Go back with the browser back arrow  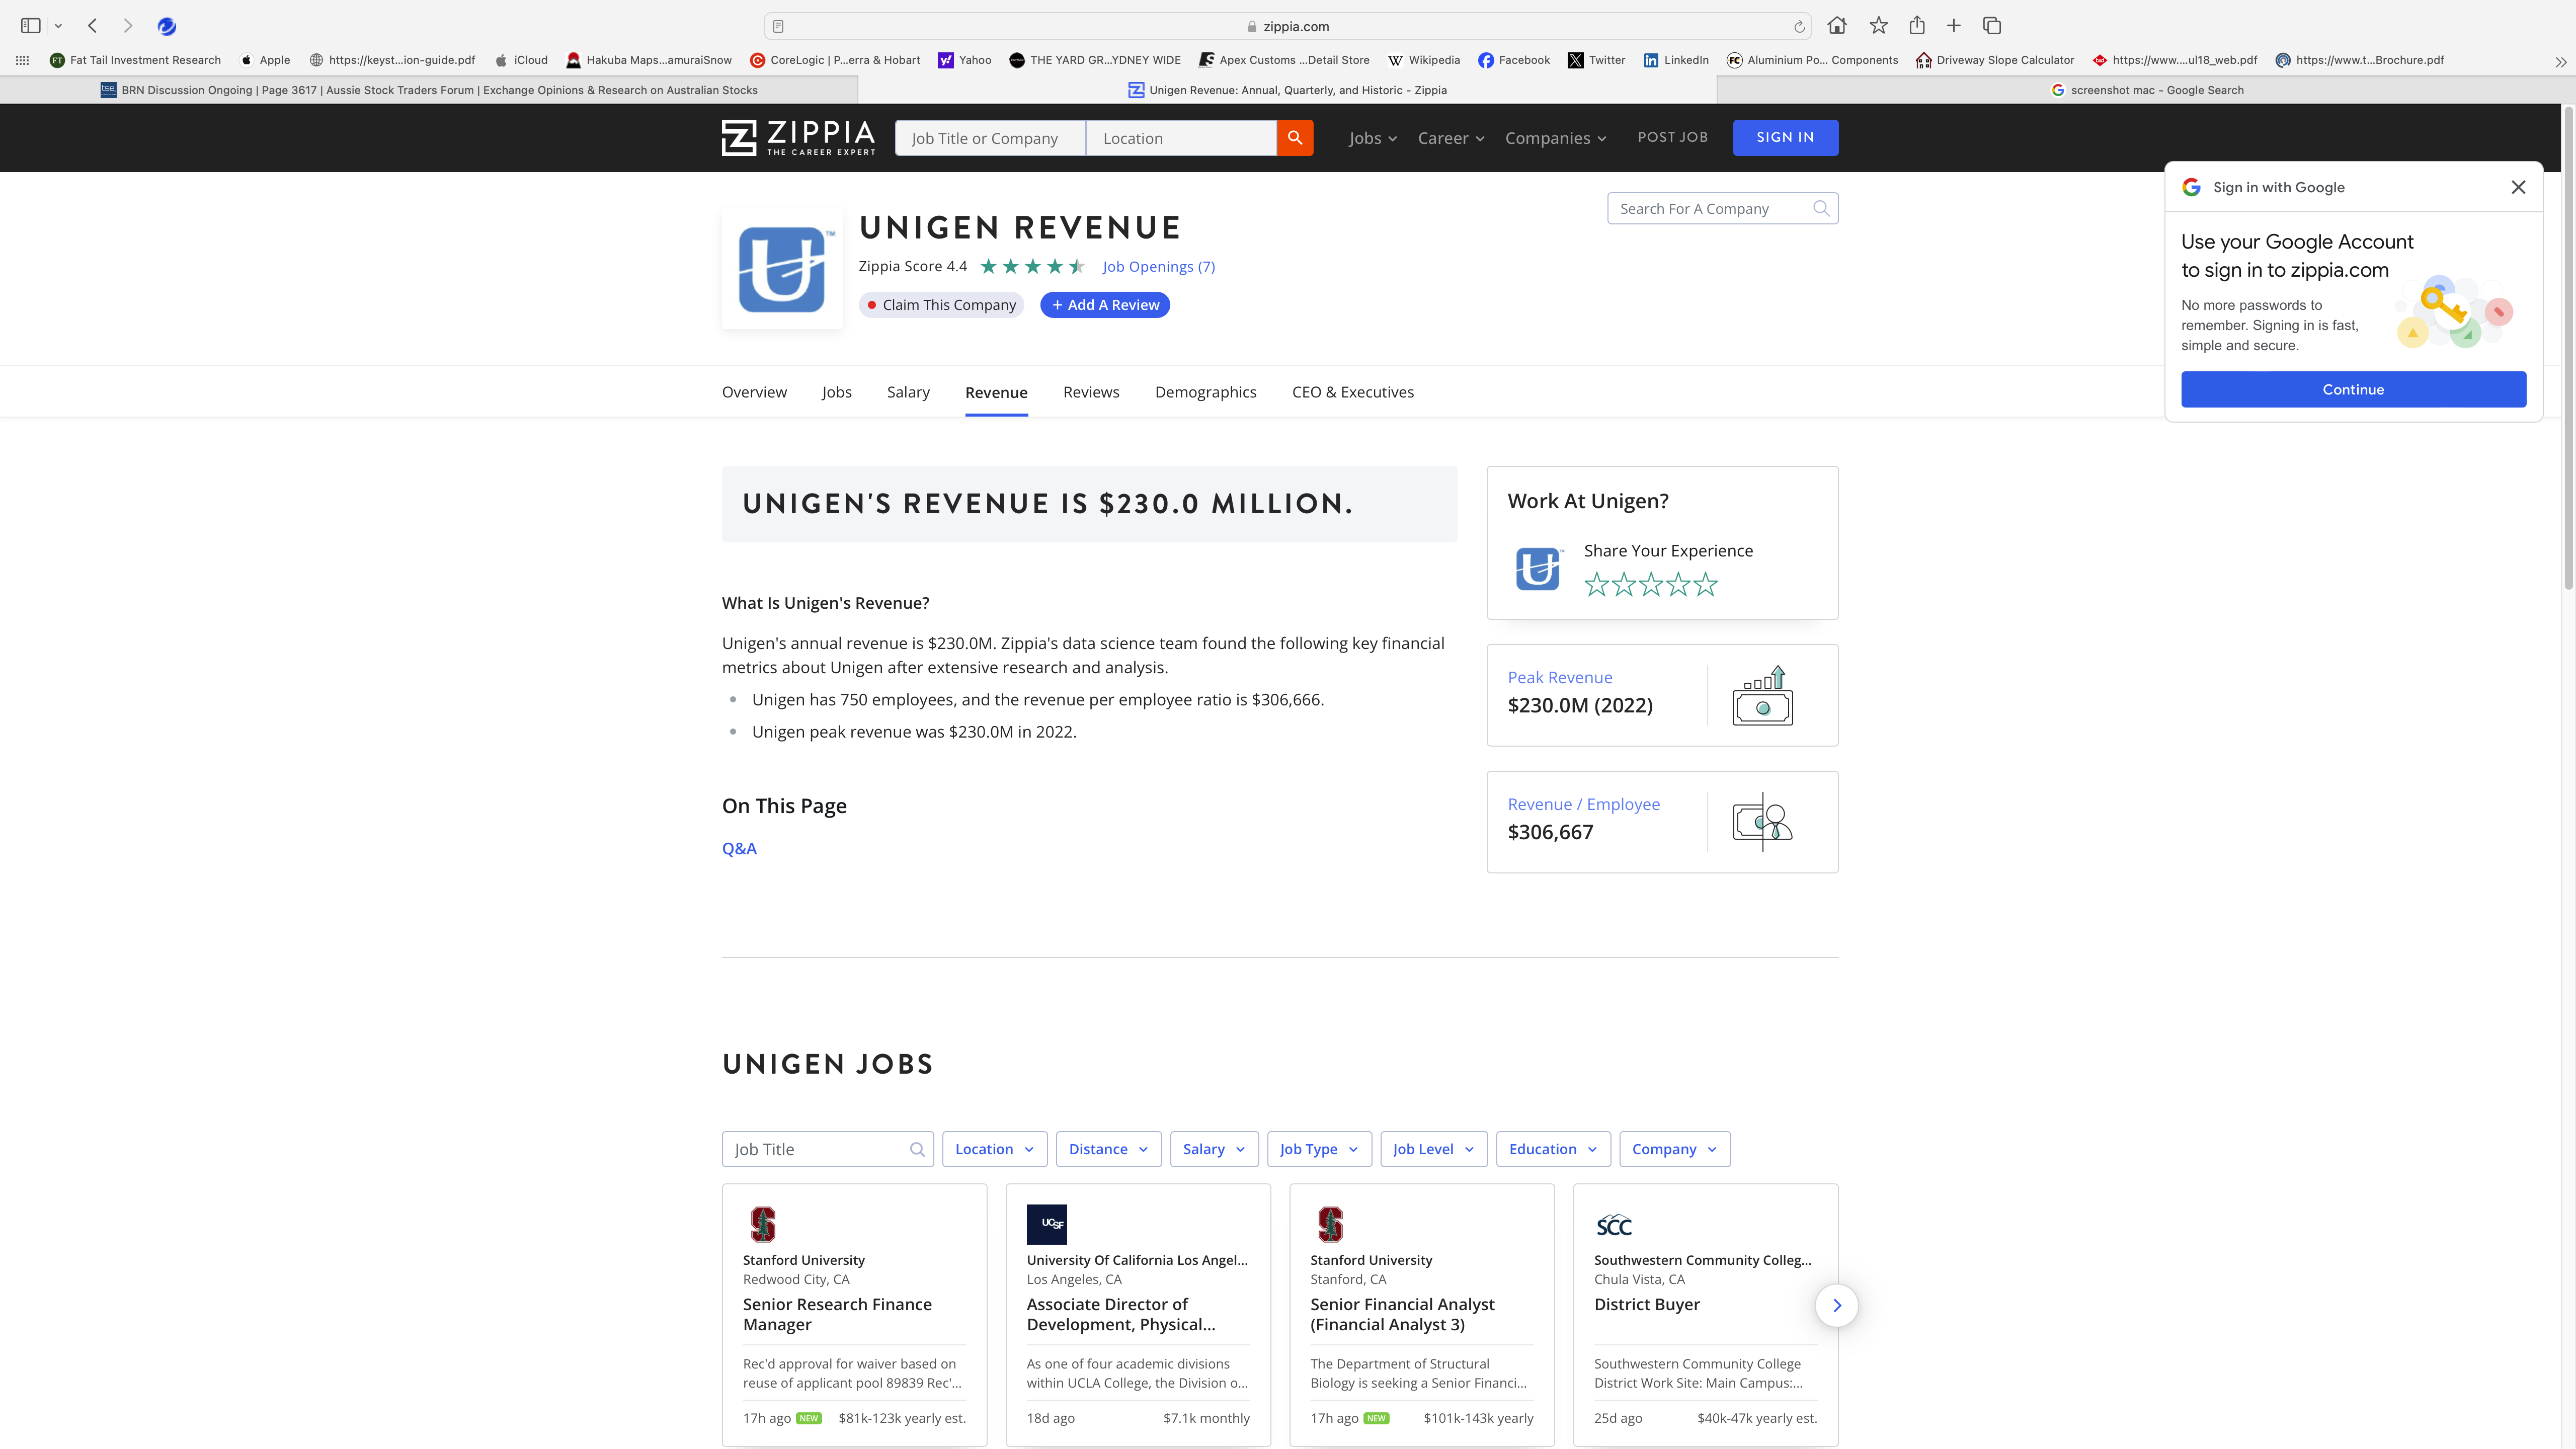tap(92, 26)
